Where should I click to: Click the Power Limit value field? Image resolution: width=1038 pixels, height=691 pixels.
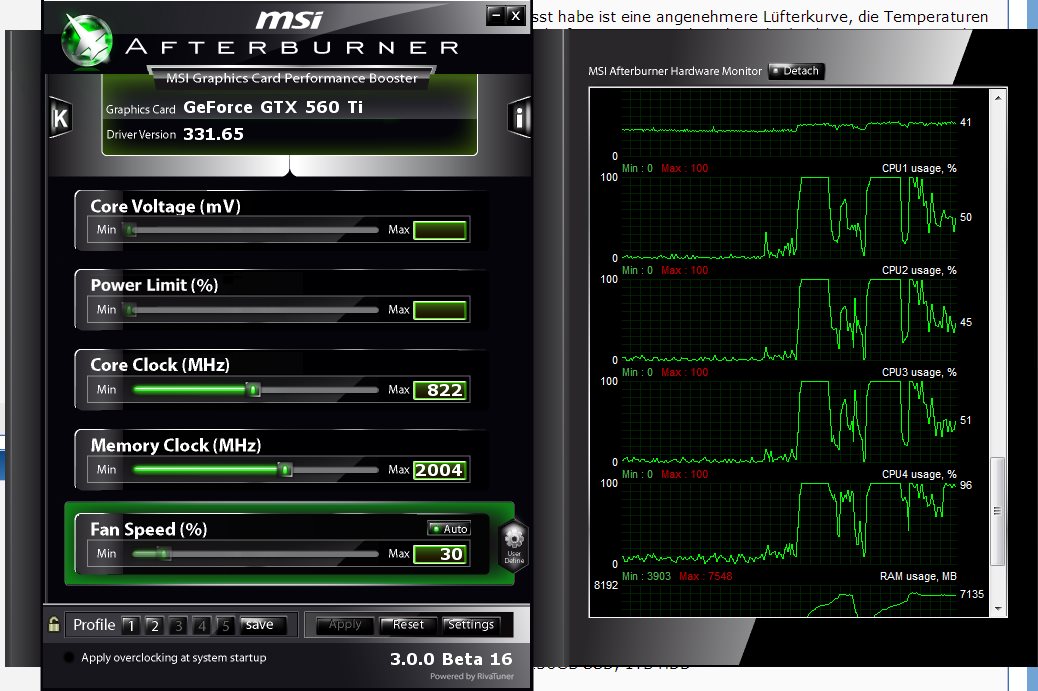pyautogui.click(x=440, y=310)
